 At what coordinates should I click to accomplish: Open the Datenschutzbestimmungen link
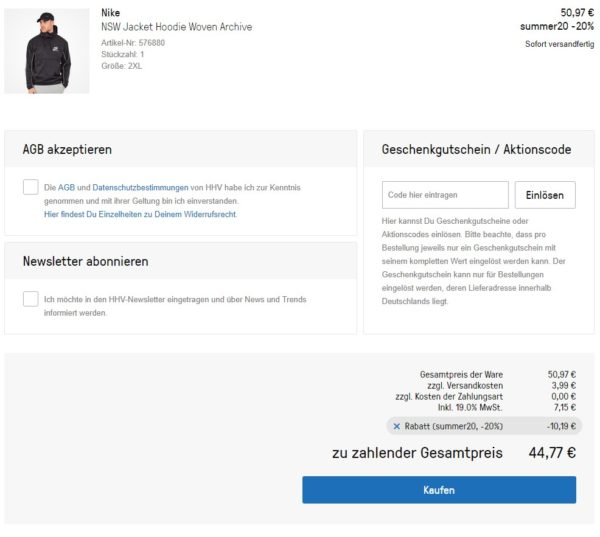pyautogui.click(x=140, y=188)
